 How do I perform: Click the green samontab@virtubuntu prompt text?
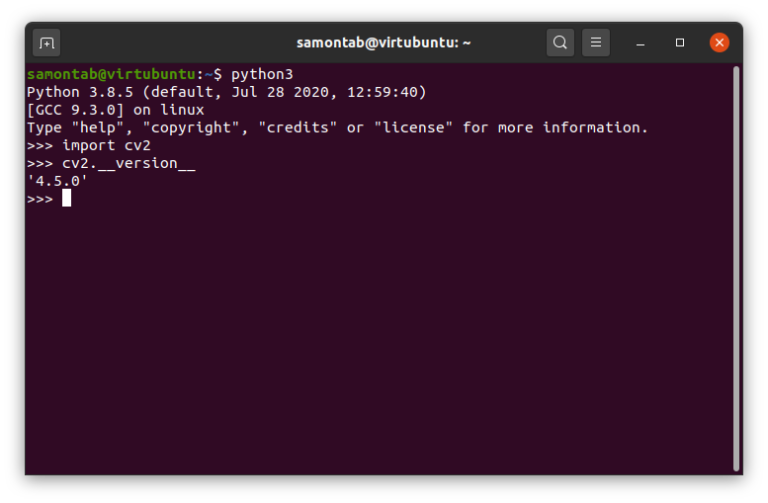(110, 74)
